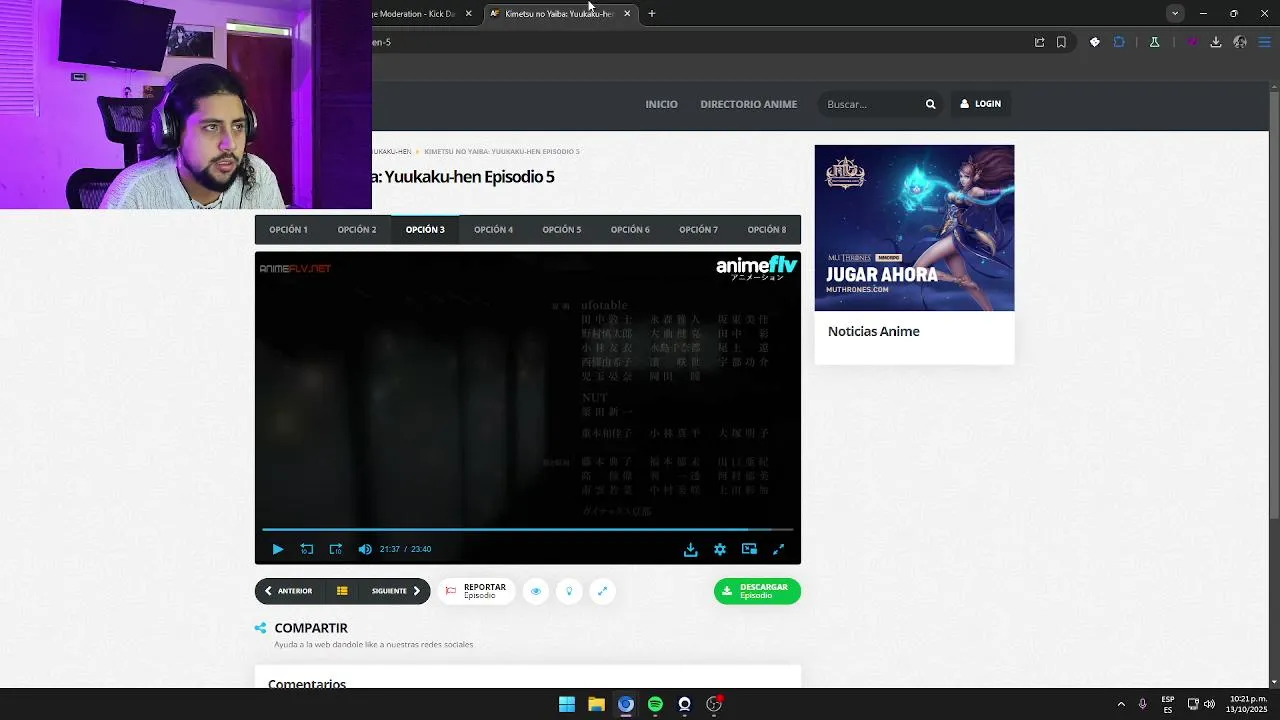Click the flask labs icon

click(1154, 42)
